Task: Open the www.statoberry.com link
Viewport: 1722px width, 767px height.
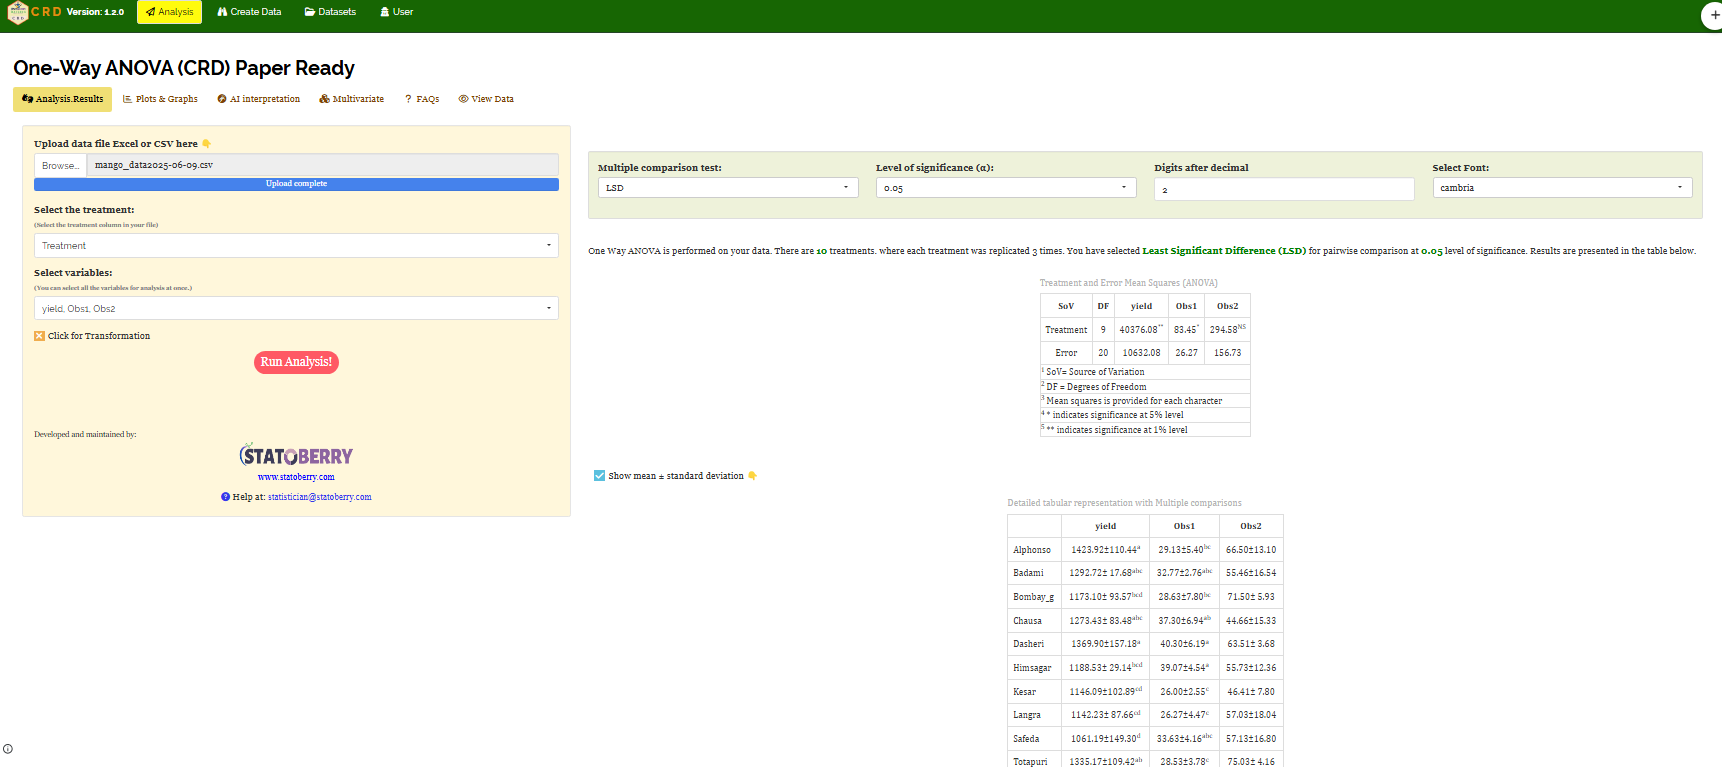Action: (296, 477)
